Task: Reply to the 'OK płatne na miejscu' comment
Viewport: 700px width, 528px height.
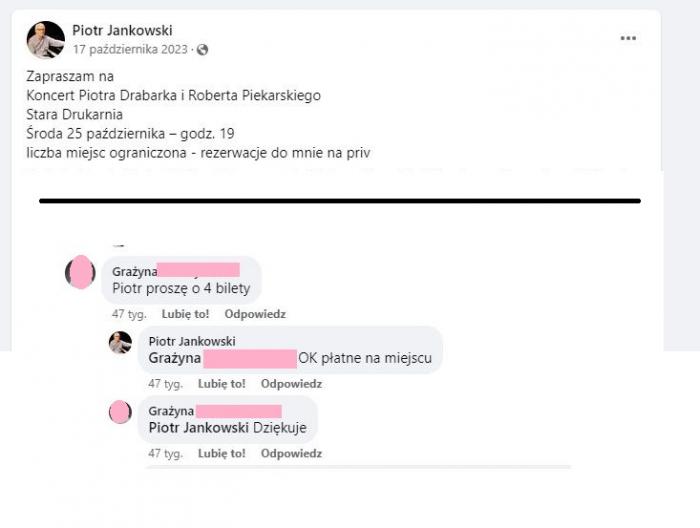Action: 291,384
